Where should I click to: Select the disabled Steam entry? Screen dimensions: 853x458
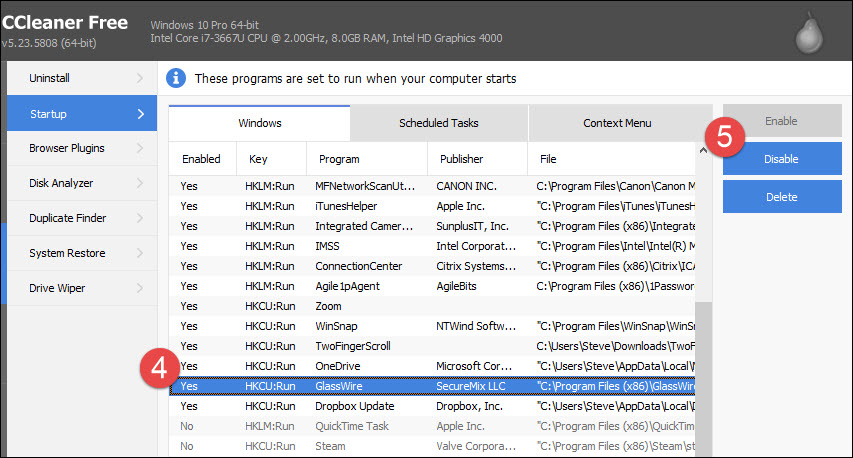tap(432, 446)
